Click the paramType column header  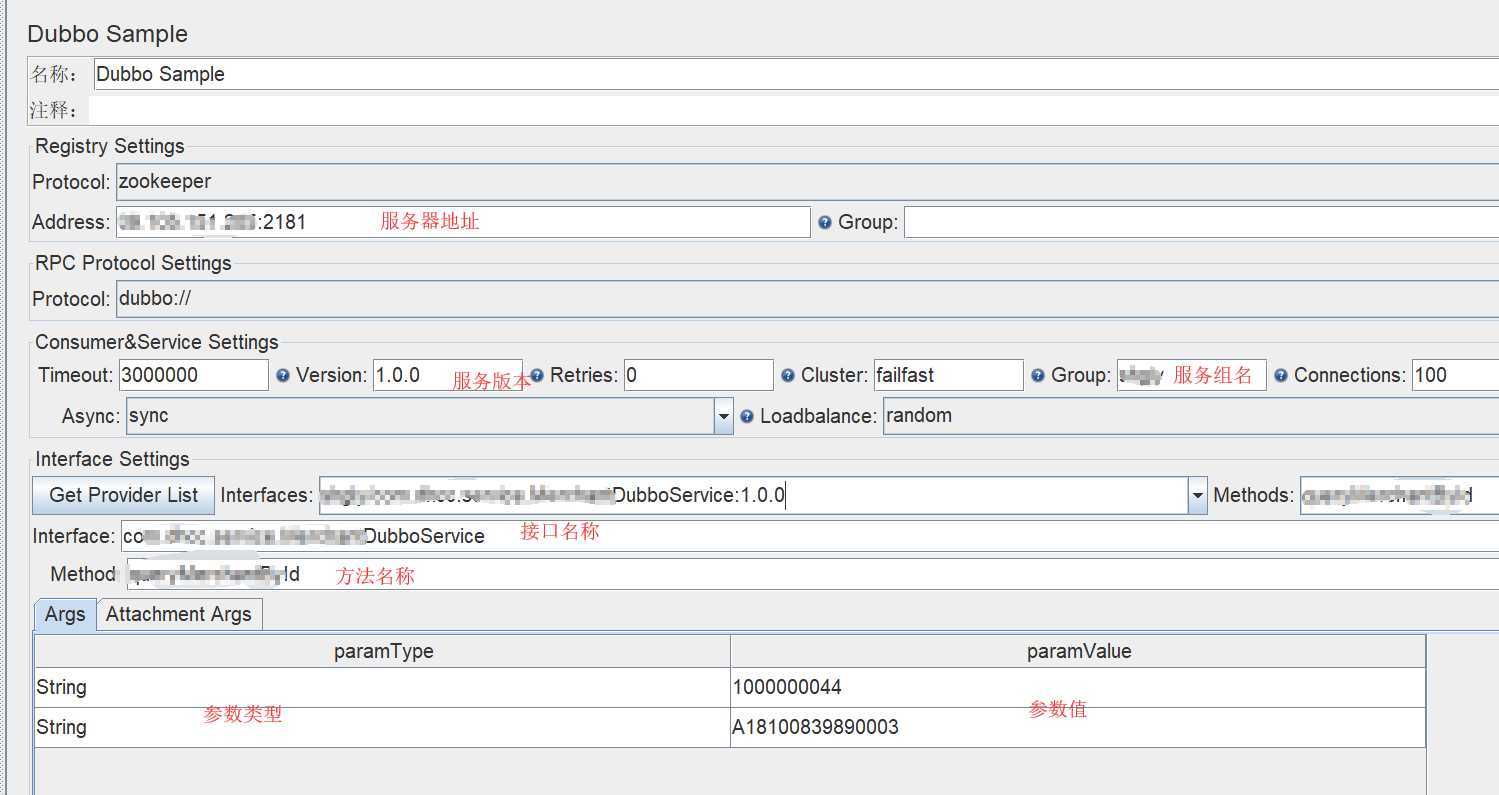(383, 651)
